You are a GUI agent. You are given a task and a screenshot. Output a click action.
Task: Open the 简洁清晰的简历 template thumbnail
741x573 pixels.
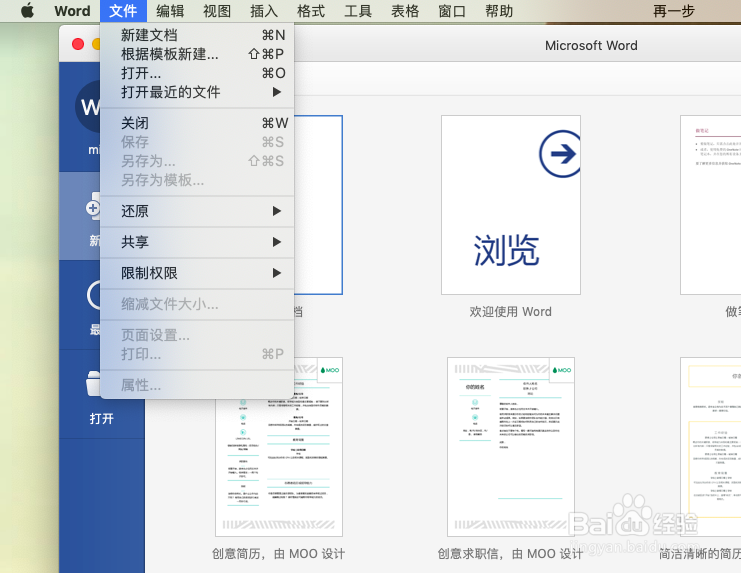[710, 447]
